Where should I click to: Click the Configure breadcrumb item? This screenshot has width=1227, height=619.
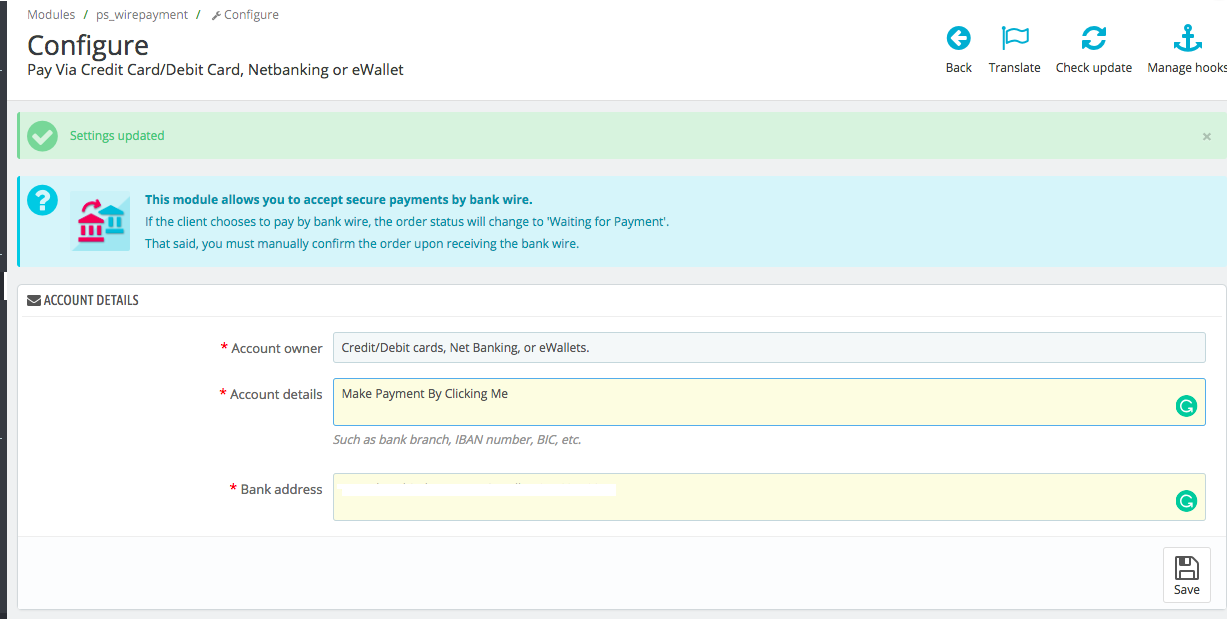250,15
